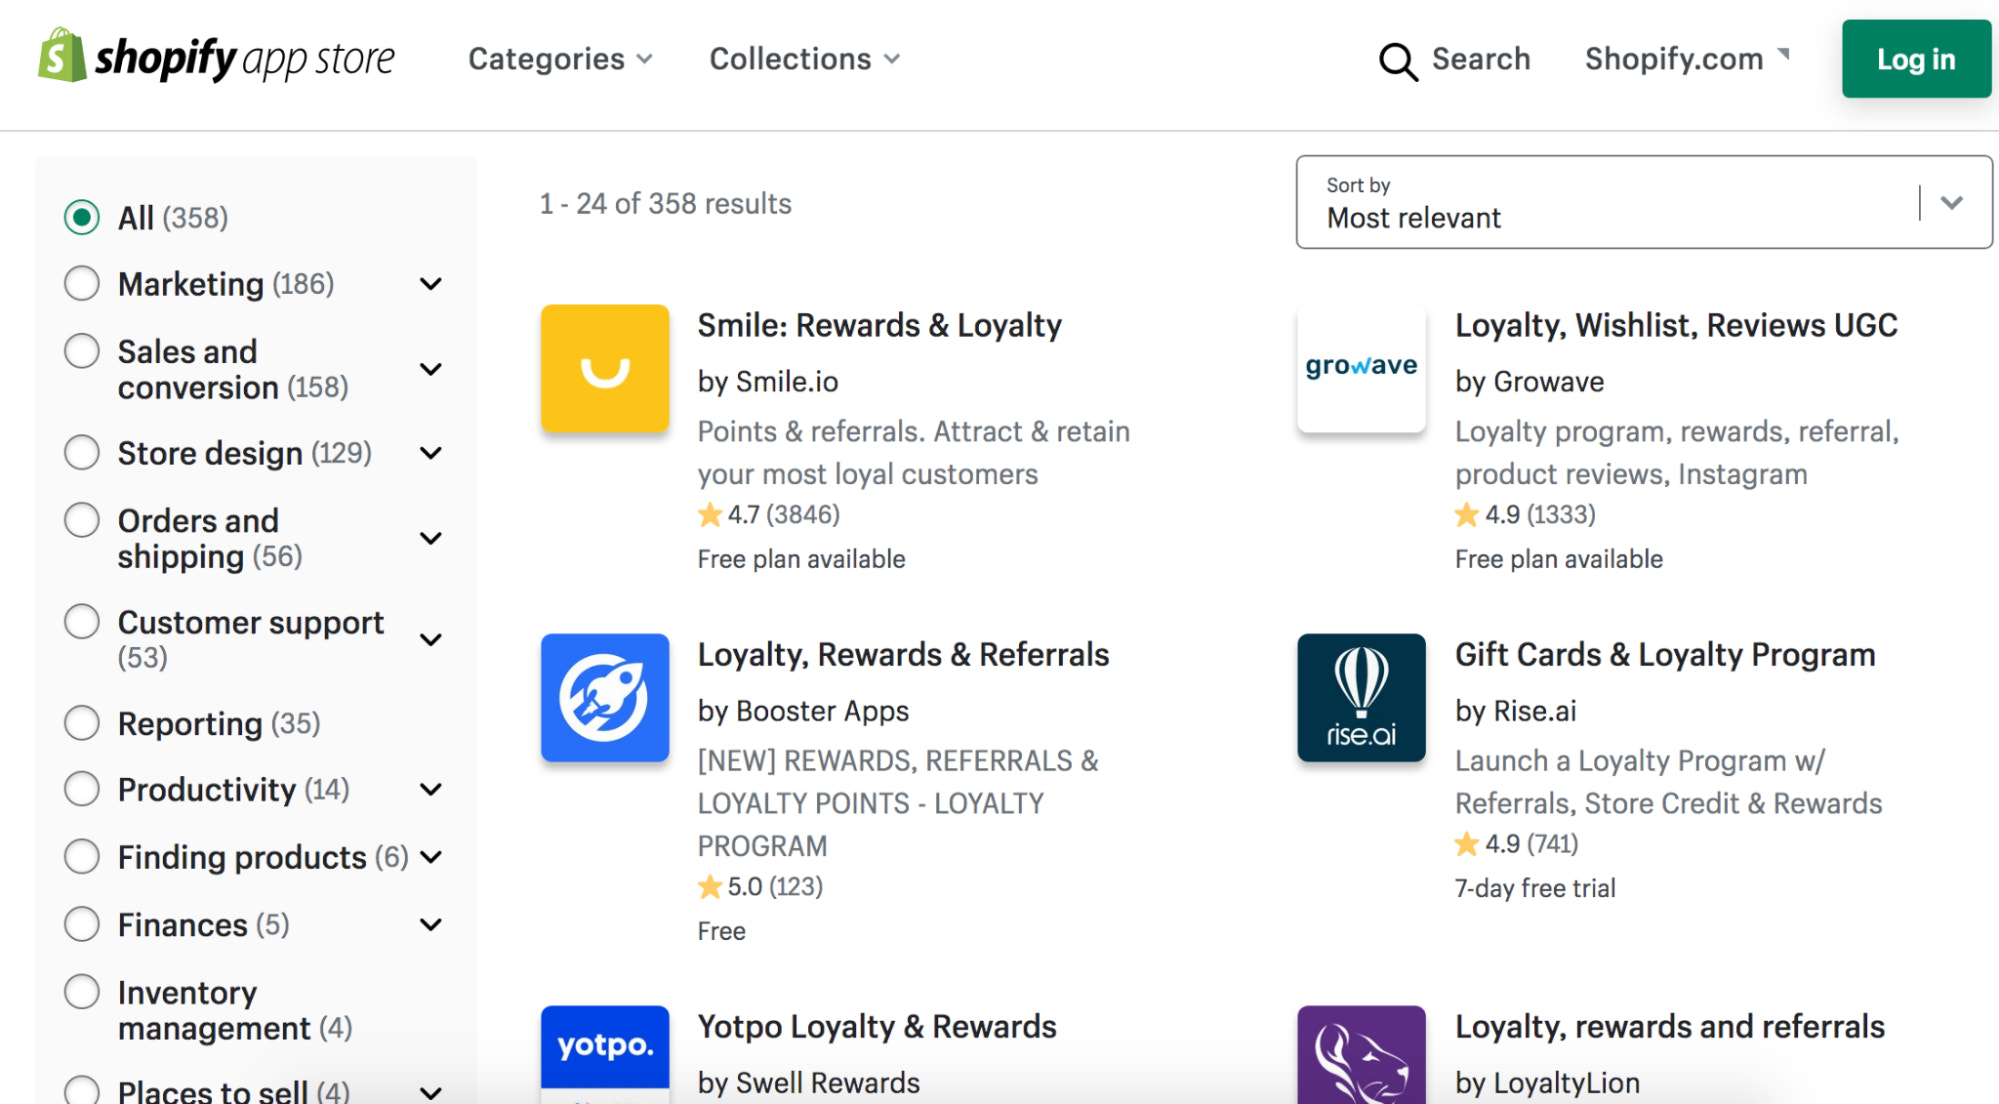Viewport: 1999px width, 1104px height.
Task: Open the Gift Cards & Loyalty Program link
Action: (x=1664, y=655)
